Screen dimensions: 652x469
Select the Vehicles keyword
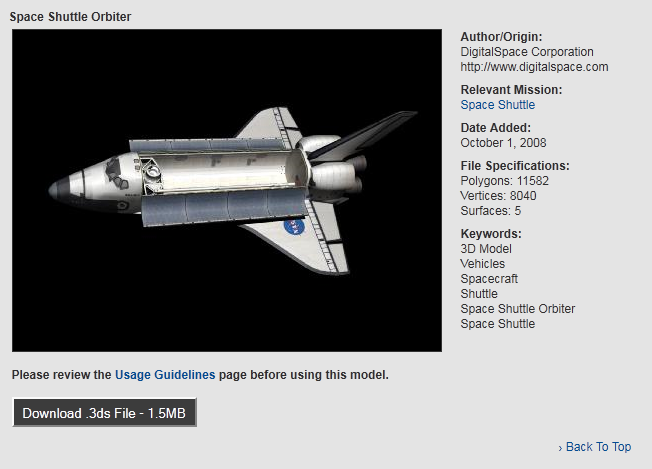pos(482,264)
